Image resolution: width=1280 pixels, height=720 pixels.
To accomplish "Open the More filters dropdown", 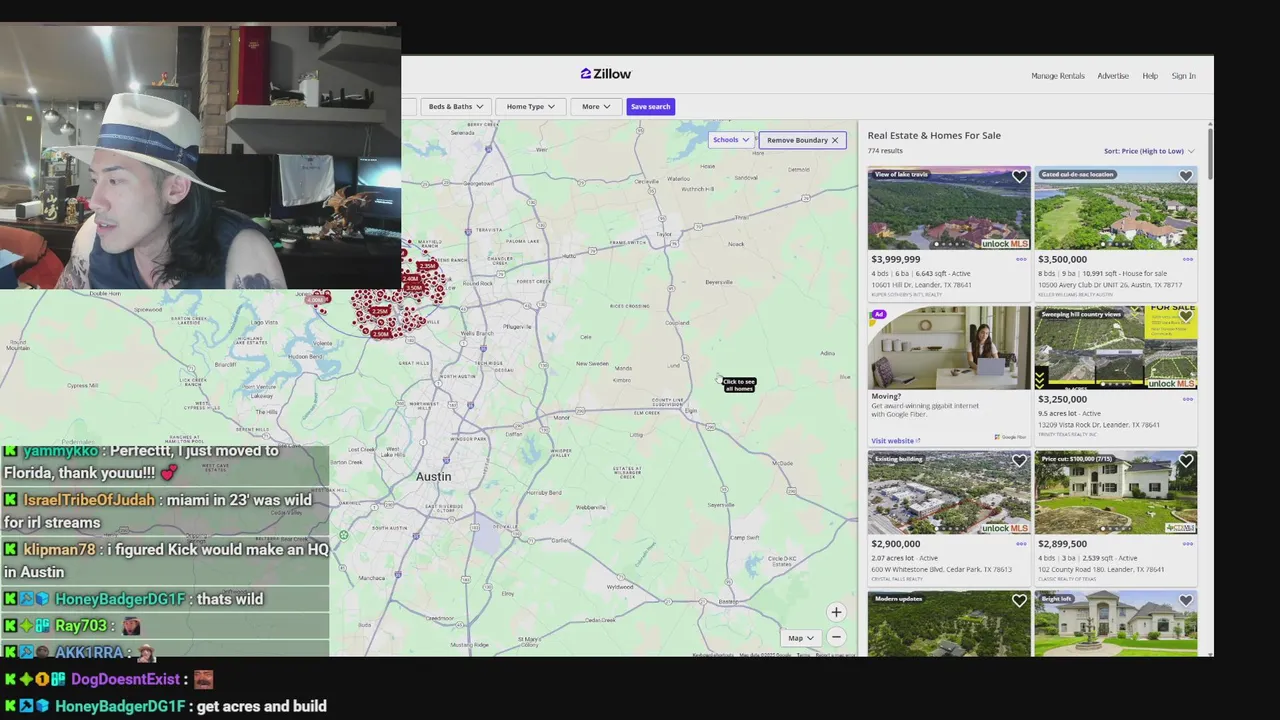I will coord(596,106).
